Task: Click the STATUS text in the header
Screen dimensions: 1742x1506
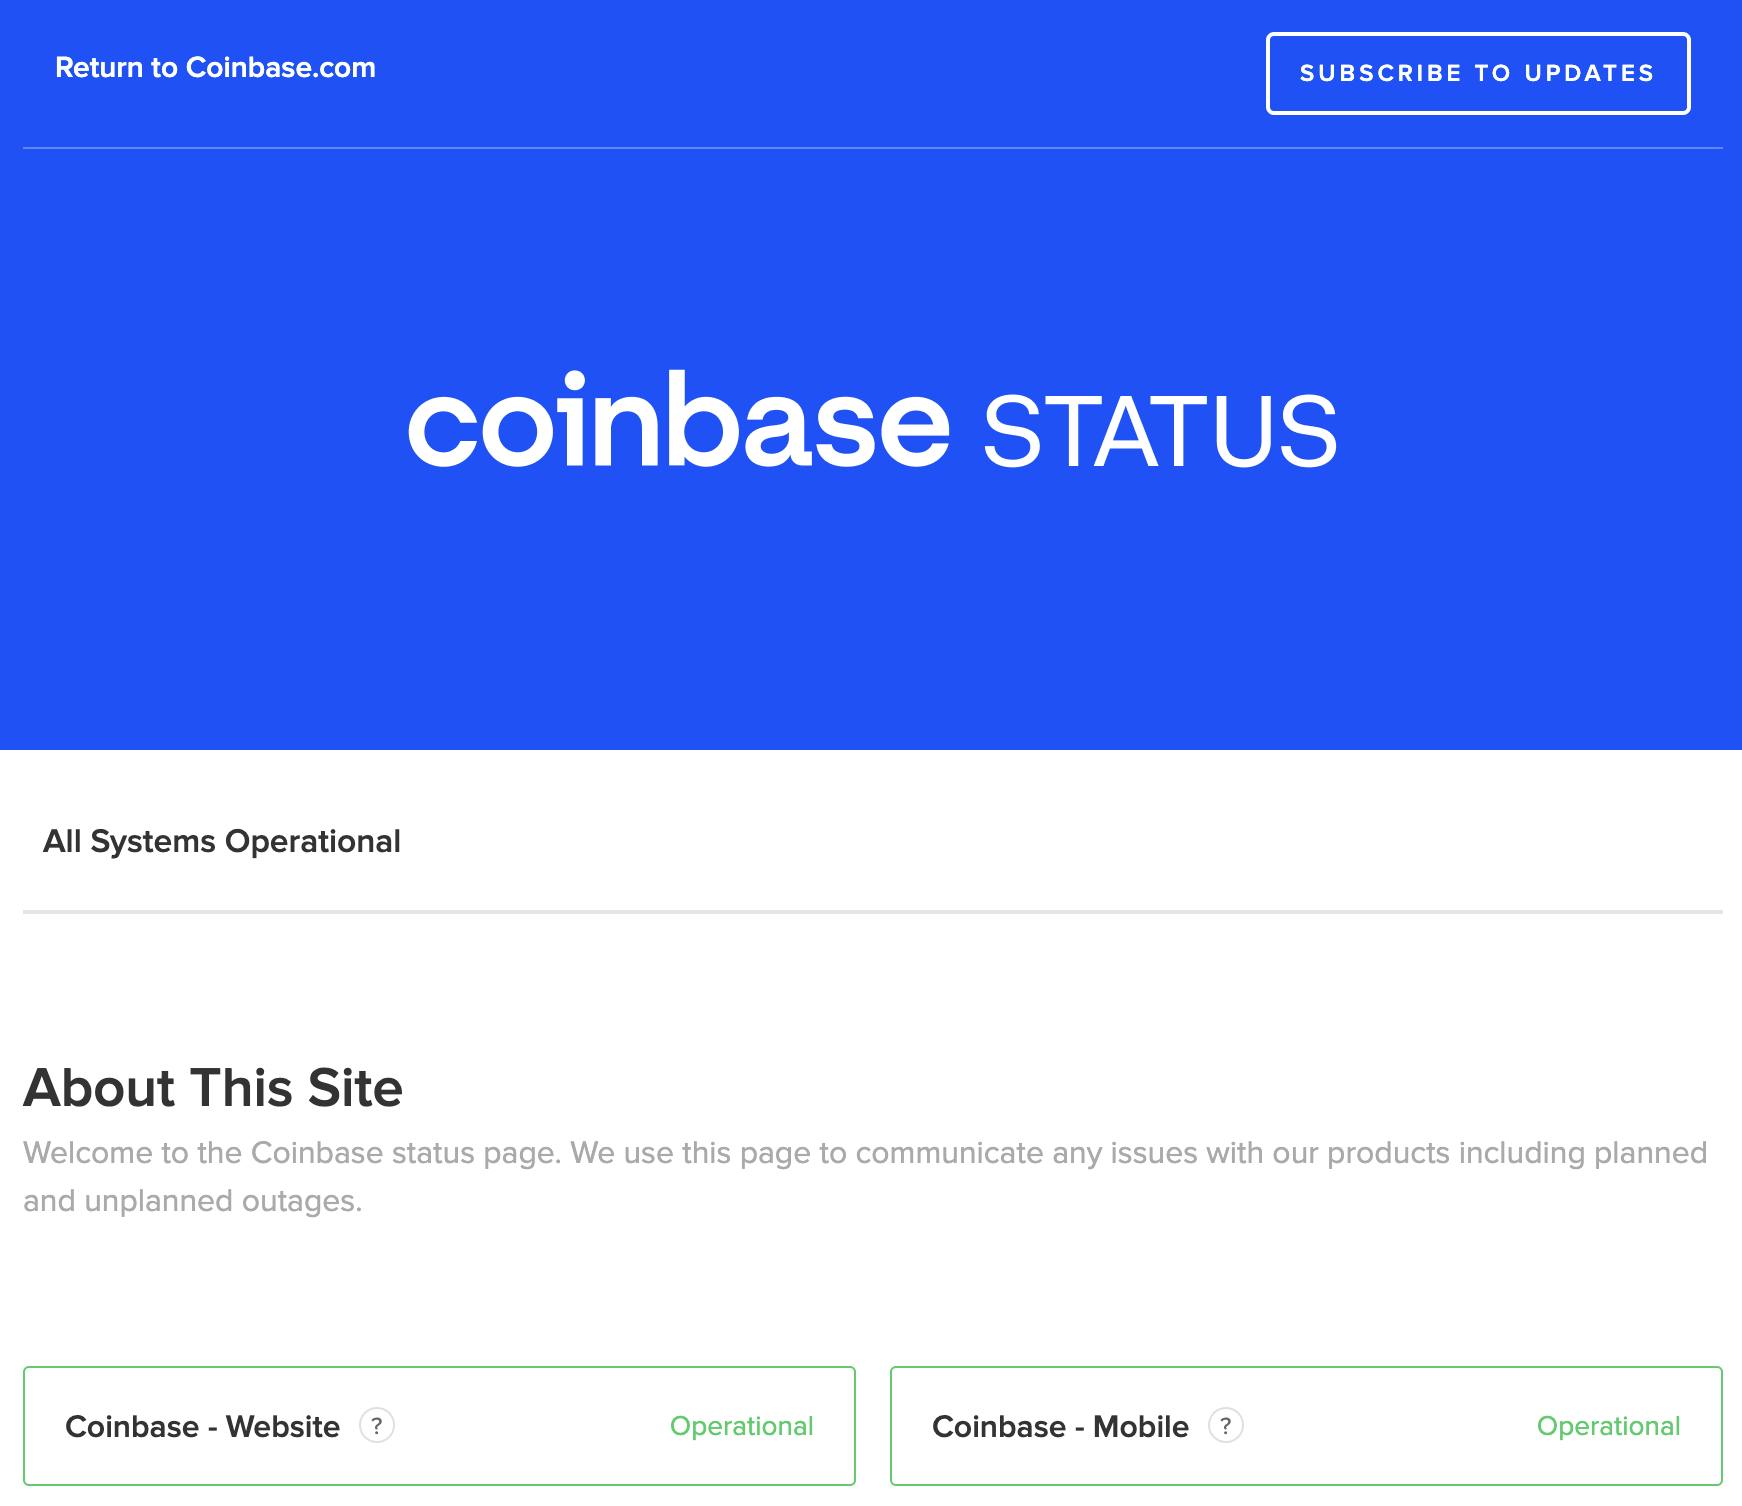Action: pyautogui.click(x=1160, y=431)
